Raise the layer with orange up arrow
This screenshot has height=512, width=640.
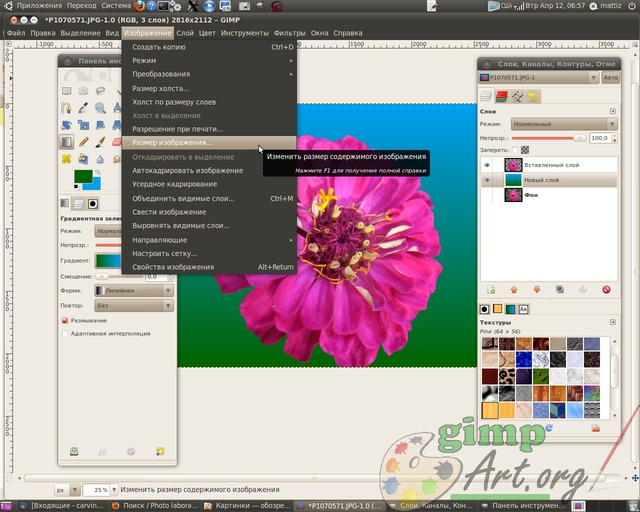tap(514, 289)
